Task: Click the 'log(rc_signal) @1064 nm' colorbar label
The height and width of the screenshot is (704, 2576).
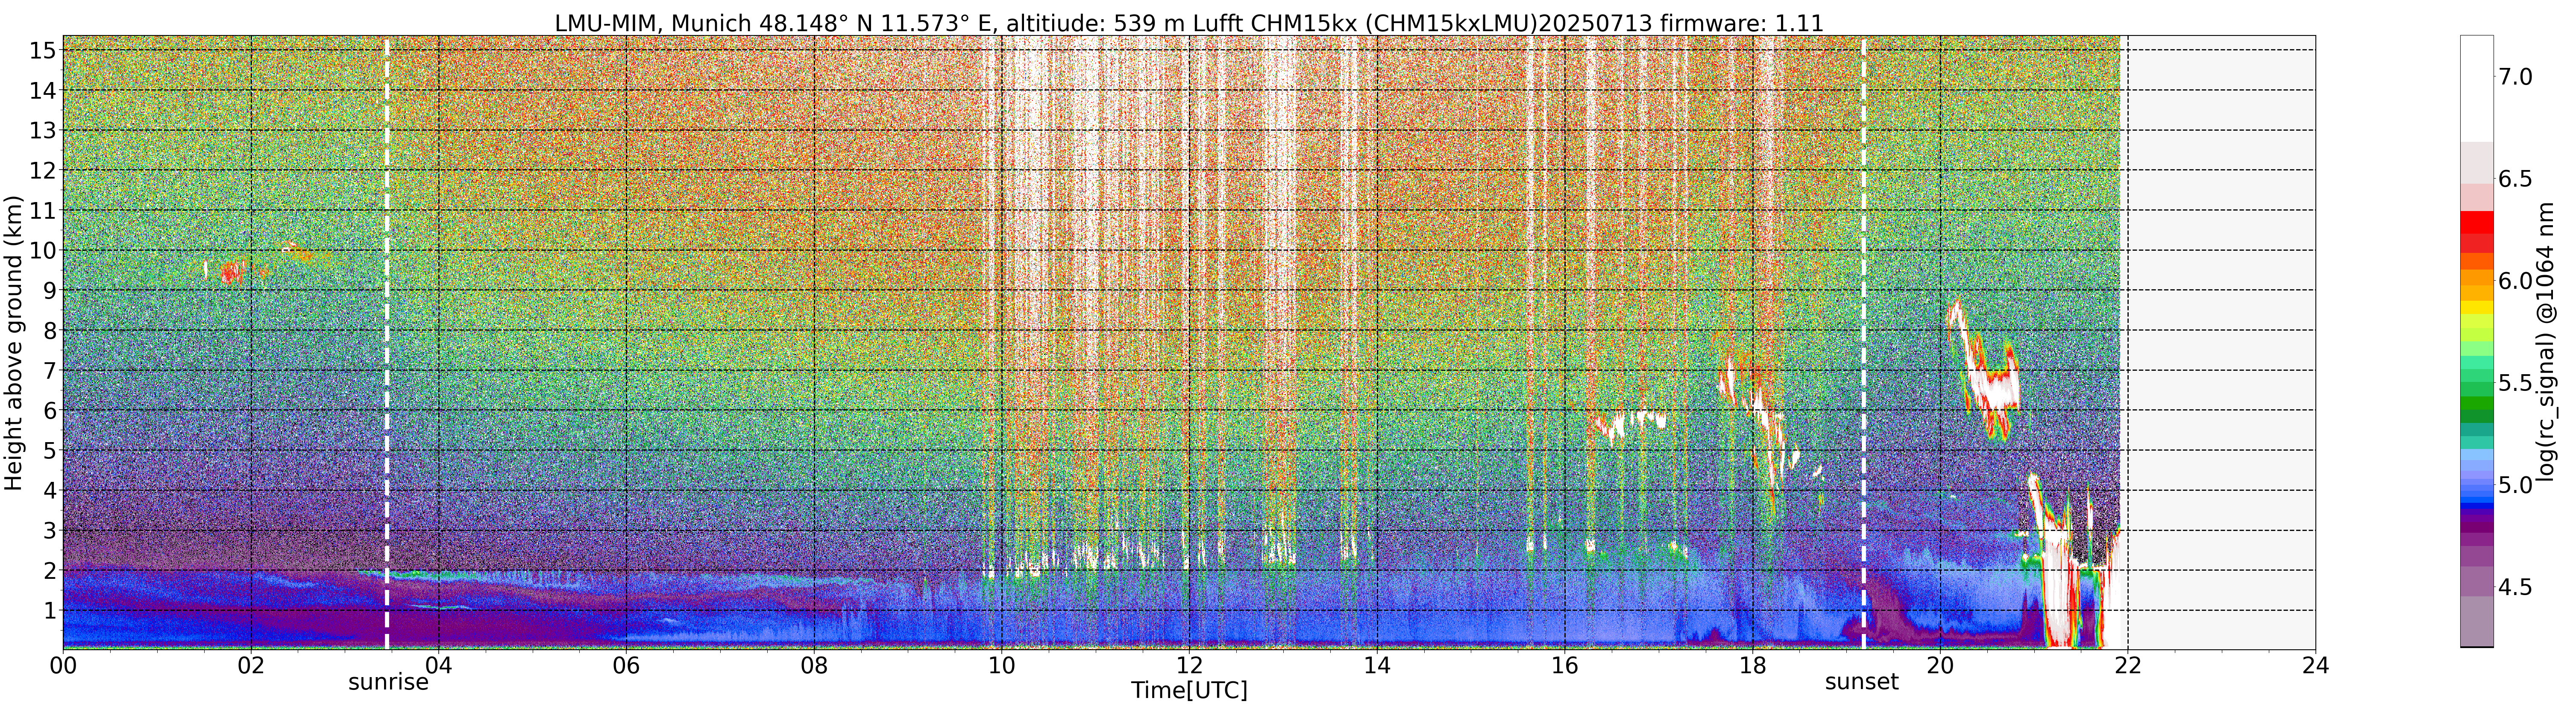Action: point(2546,343)
